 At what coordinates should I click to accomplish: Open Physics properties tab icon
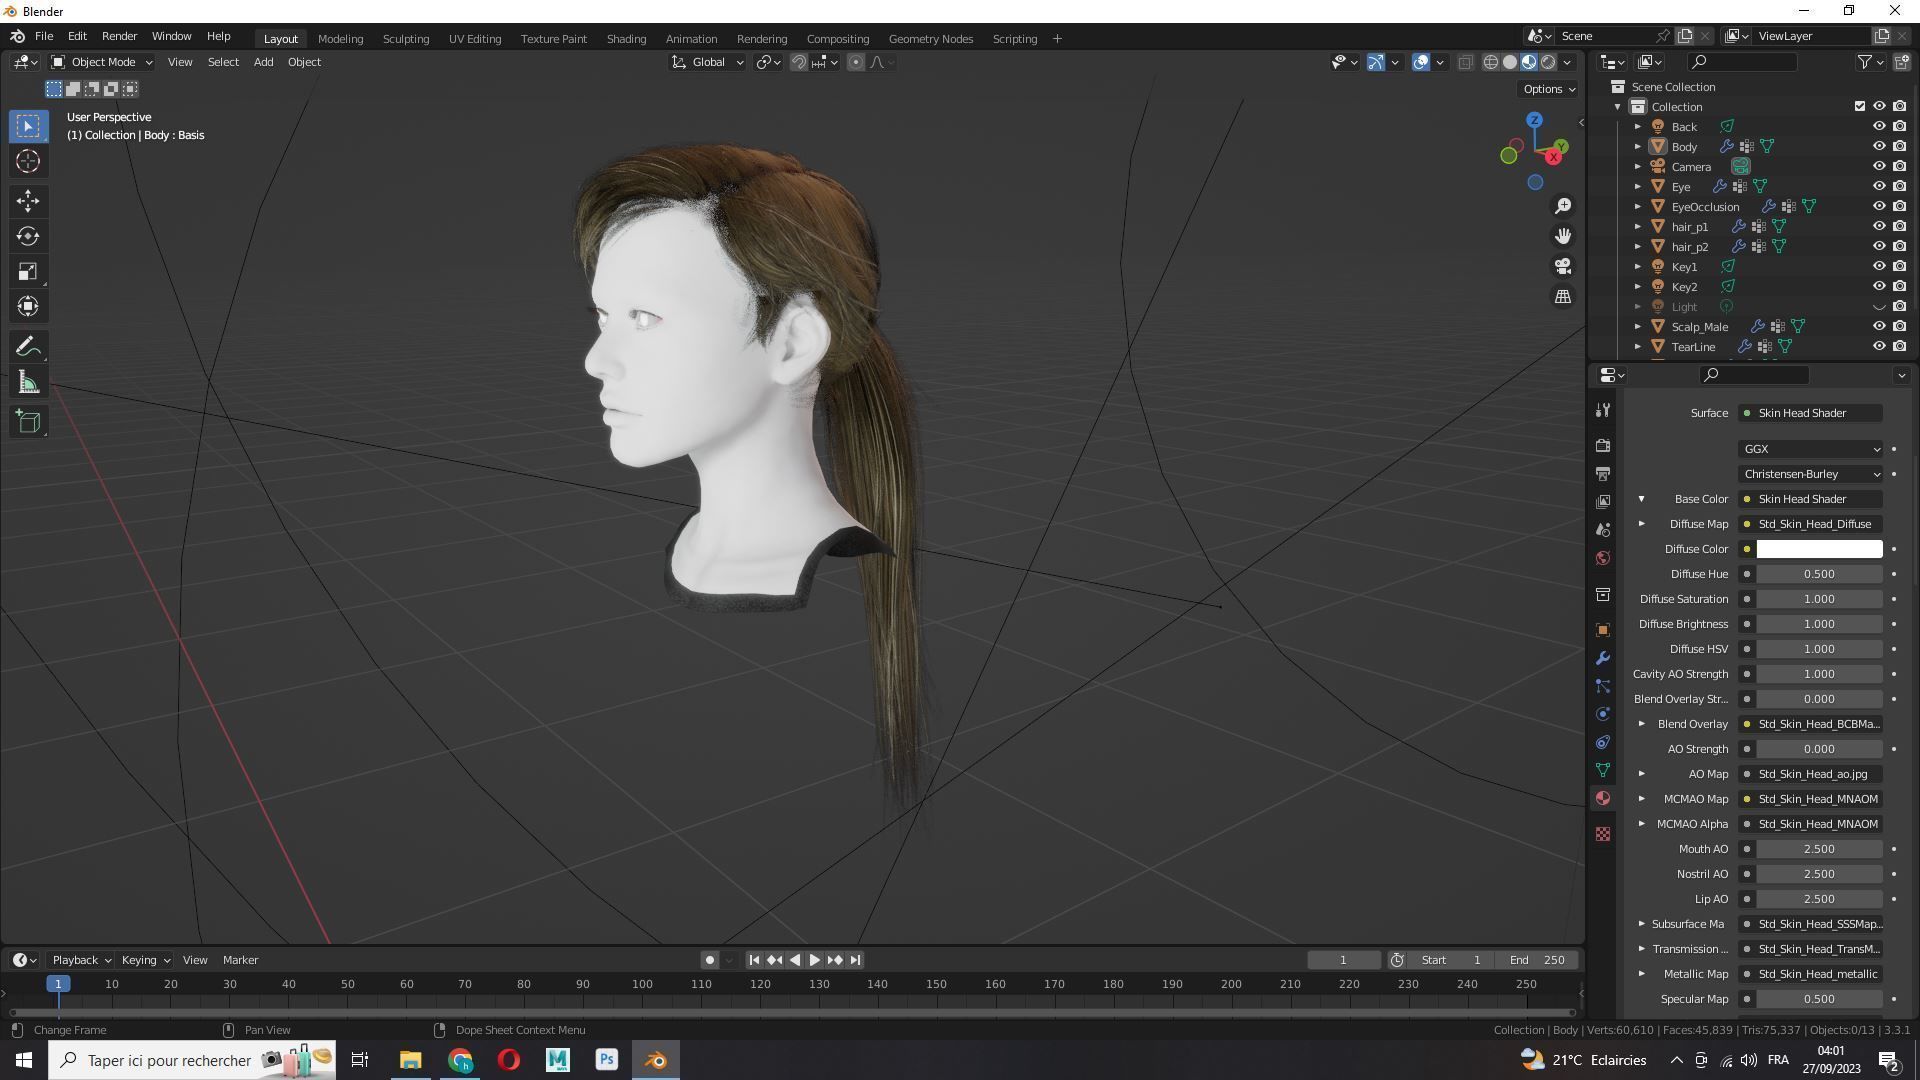tap(1603, 714)
